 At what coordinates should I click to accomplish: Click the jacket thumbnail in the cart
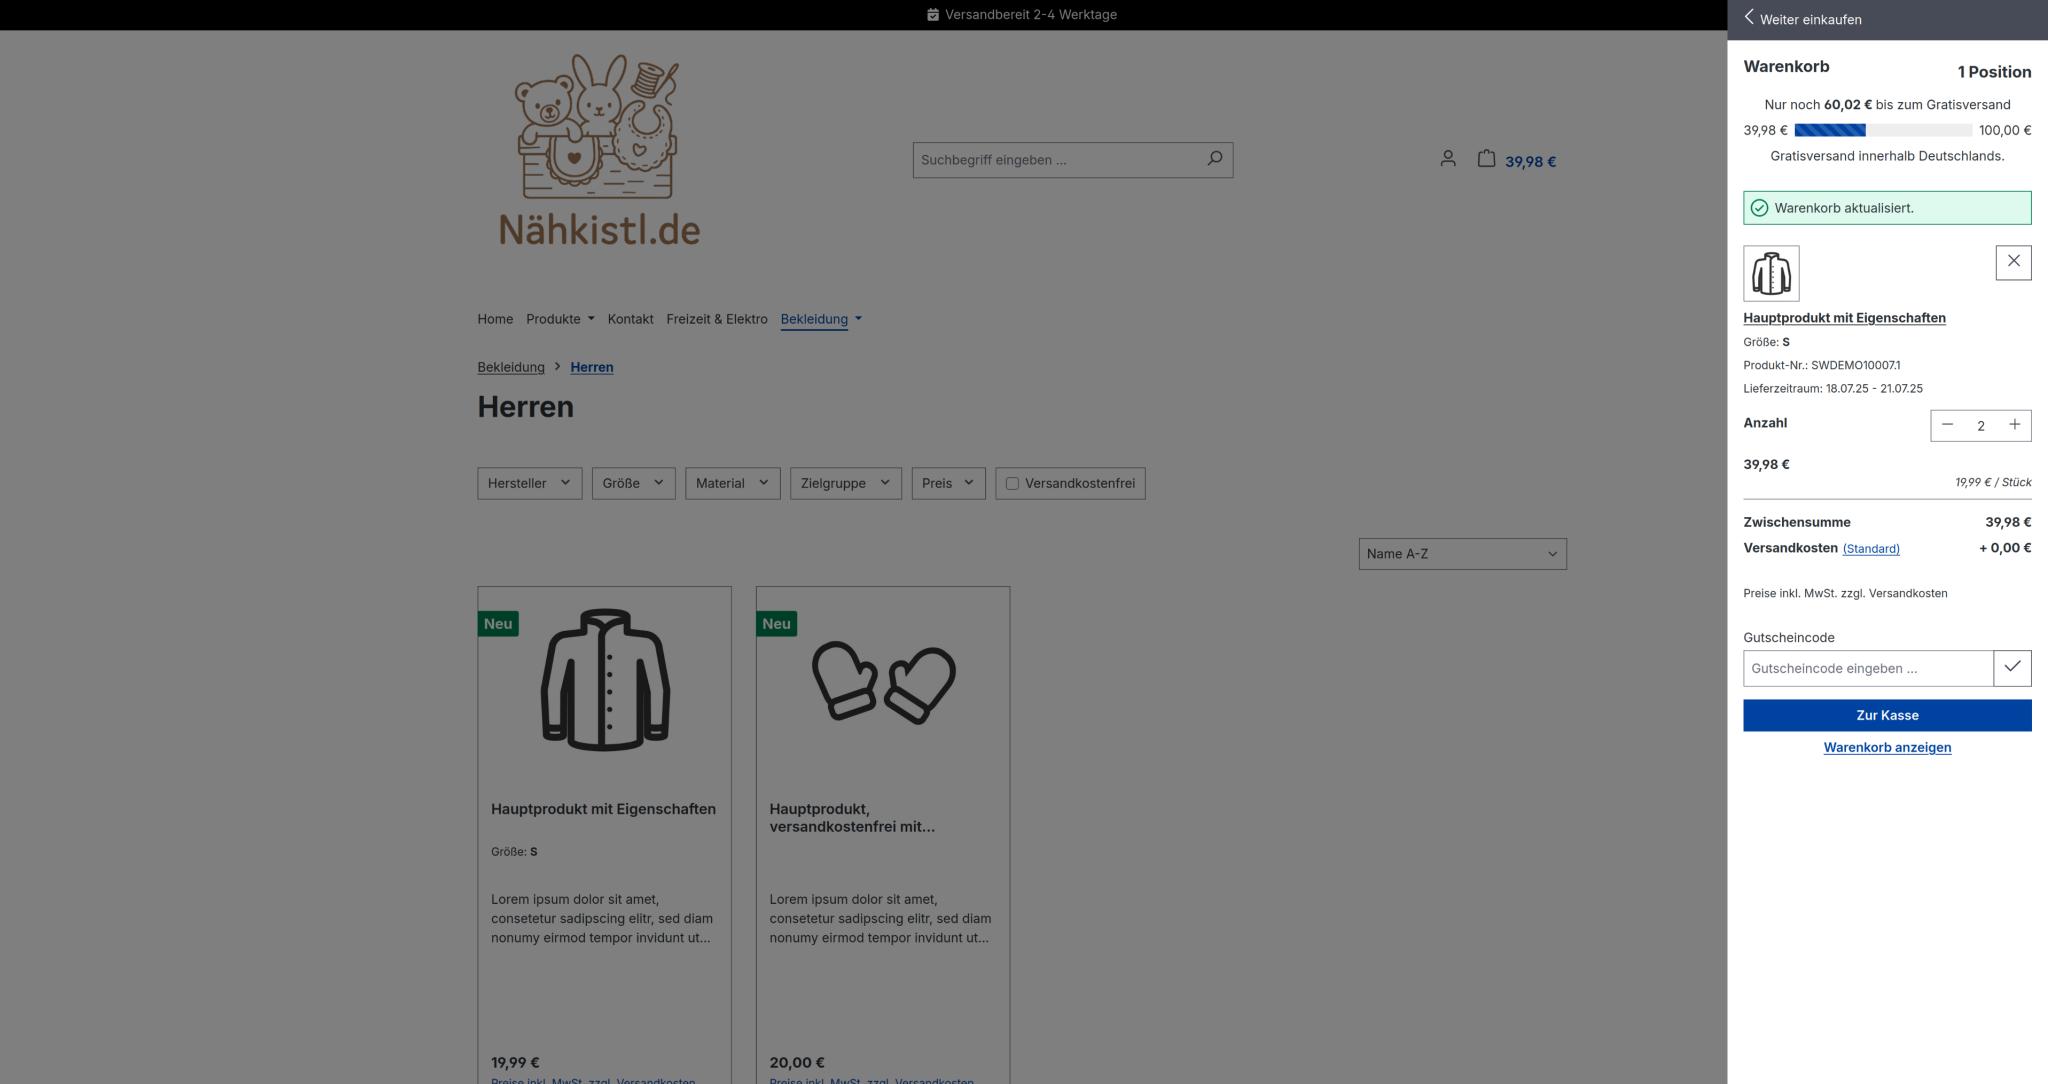1771,273
